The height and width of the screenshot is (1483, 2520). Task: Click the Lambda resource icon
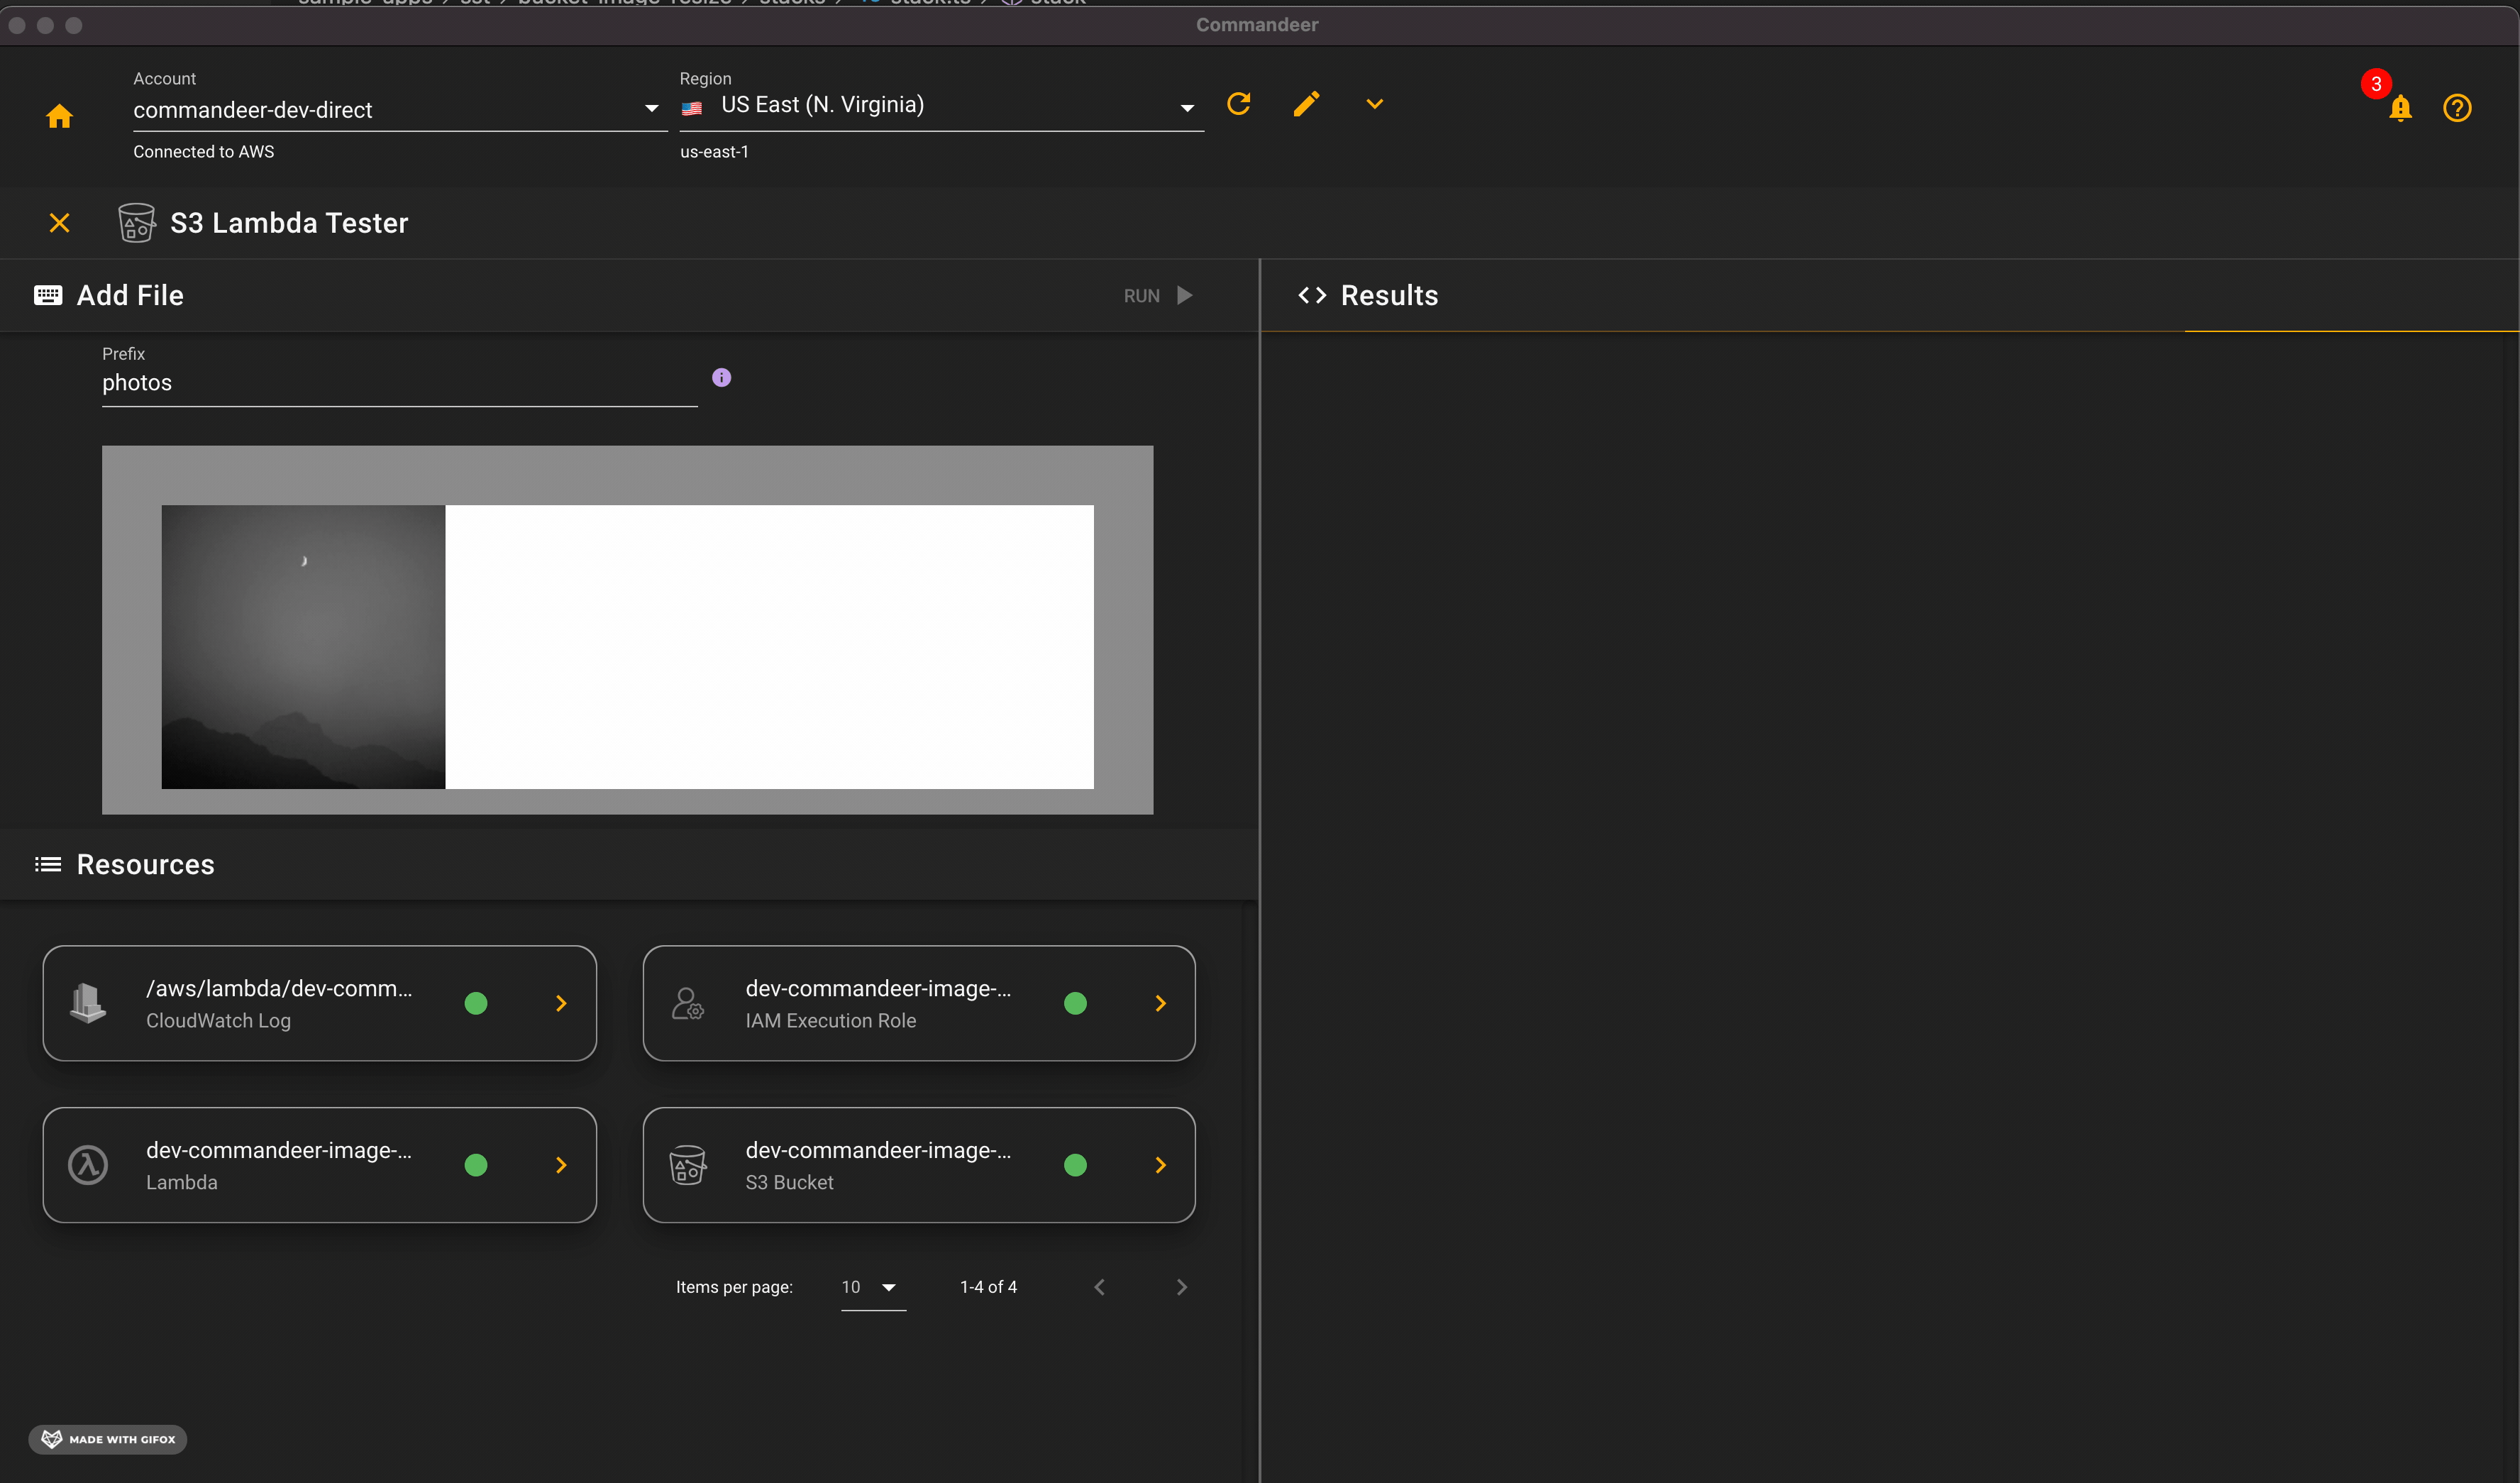(87, 1164)
